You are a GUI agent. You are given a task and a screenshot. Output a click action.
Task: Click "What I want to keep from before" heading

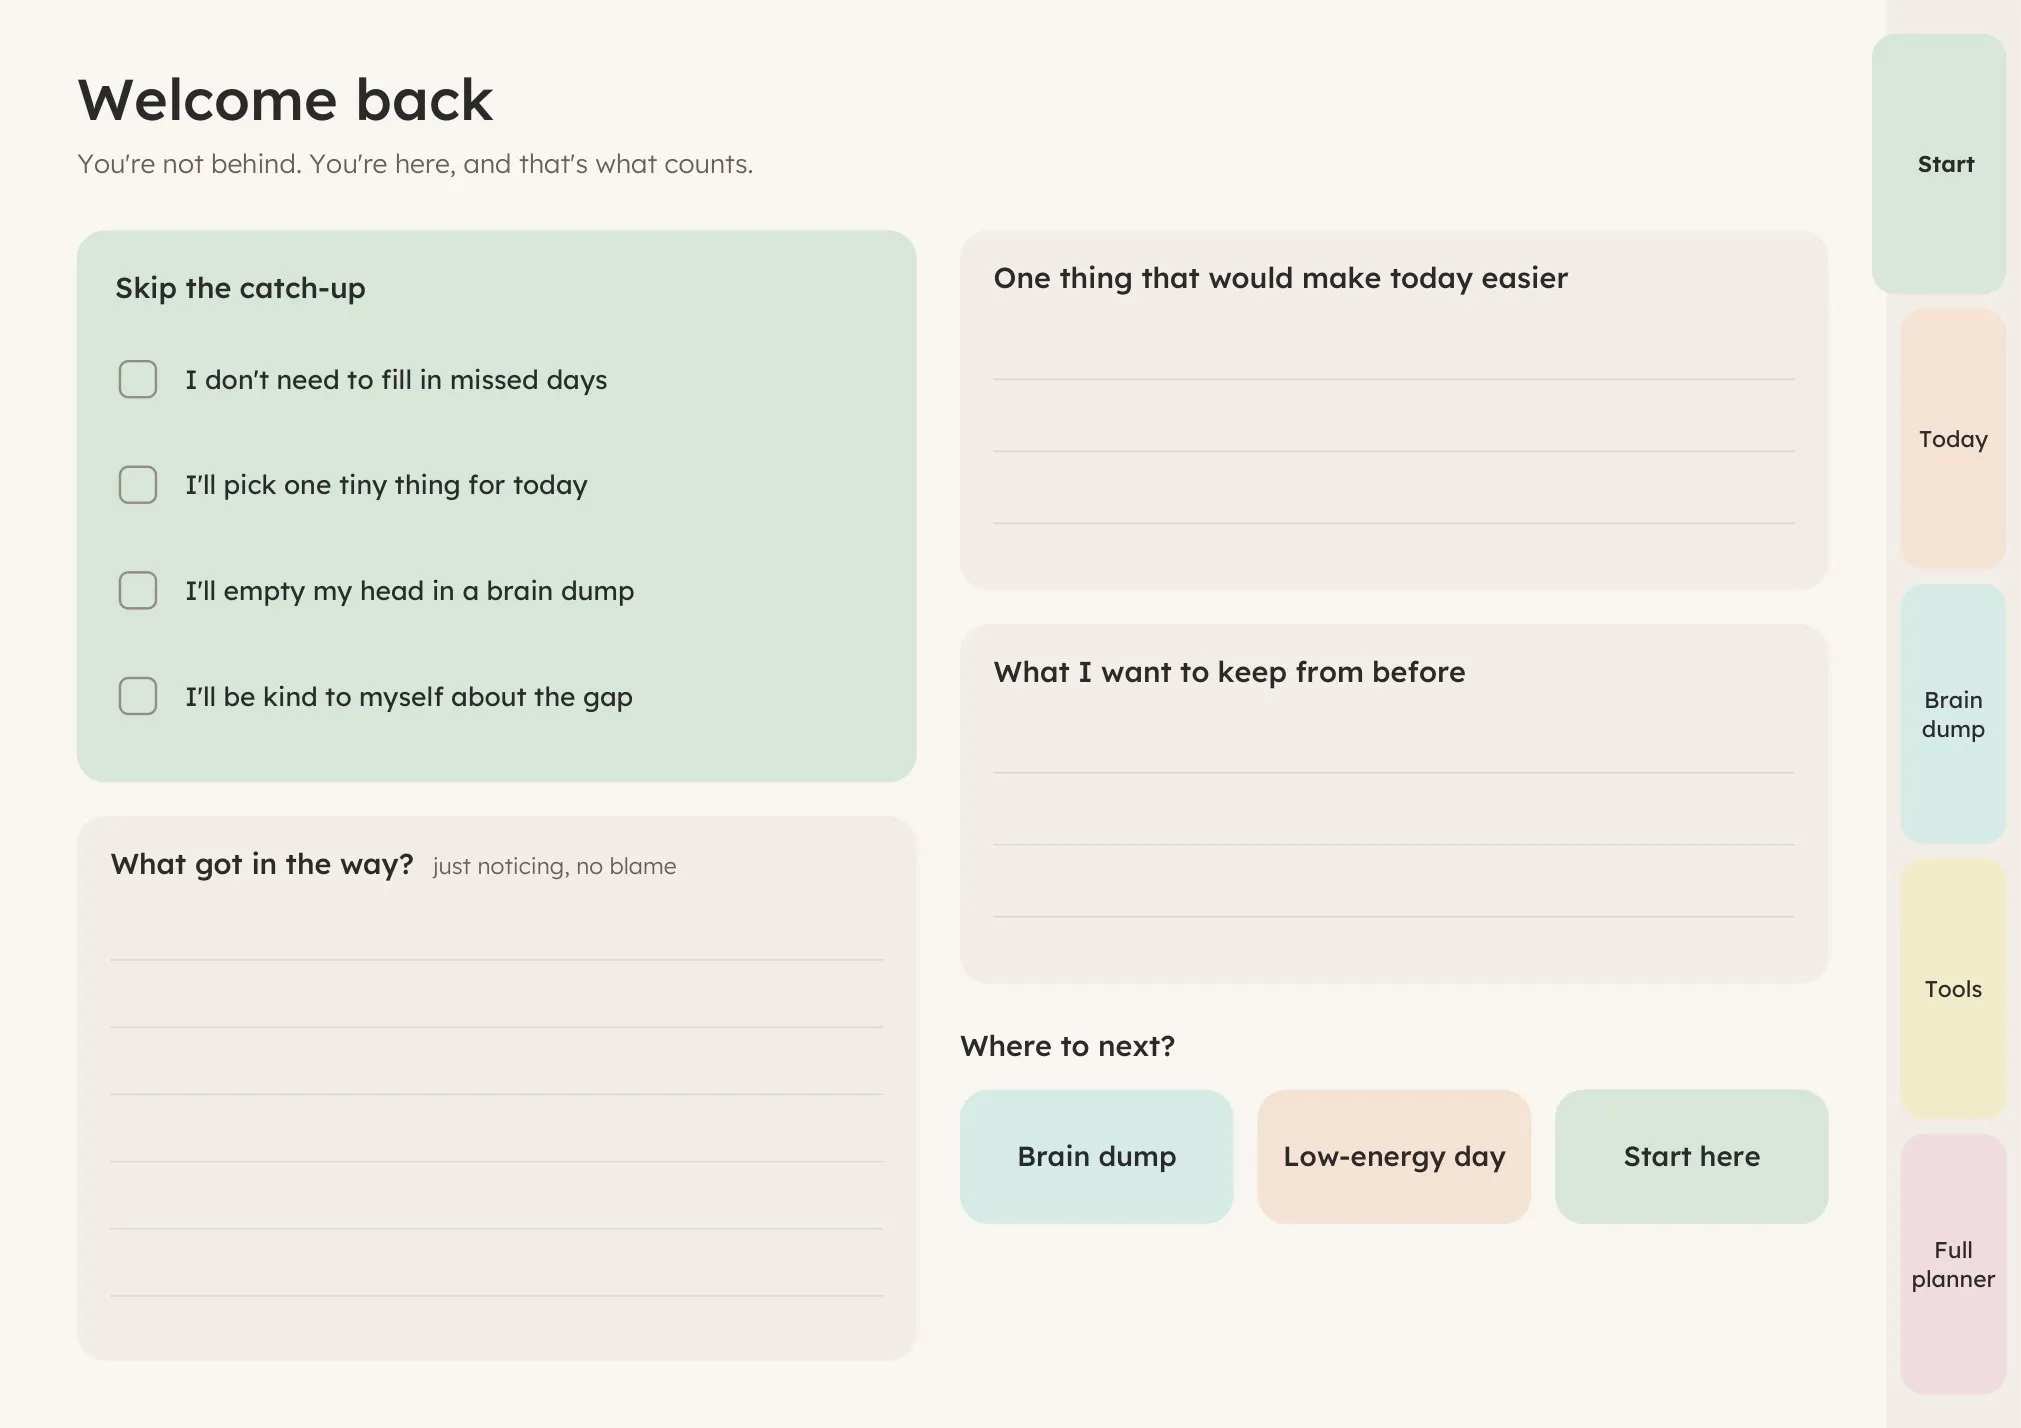1229,672
